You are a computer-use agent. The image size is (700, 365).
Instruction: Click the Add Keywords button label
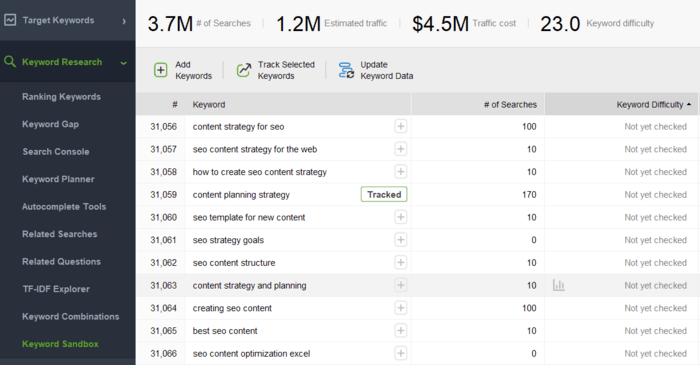[193, 70]
